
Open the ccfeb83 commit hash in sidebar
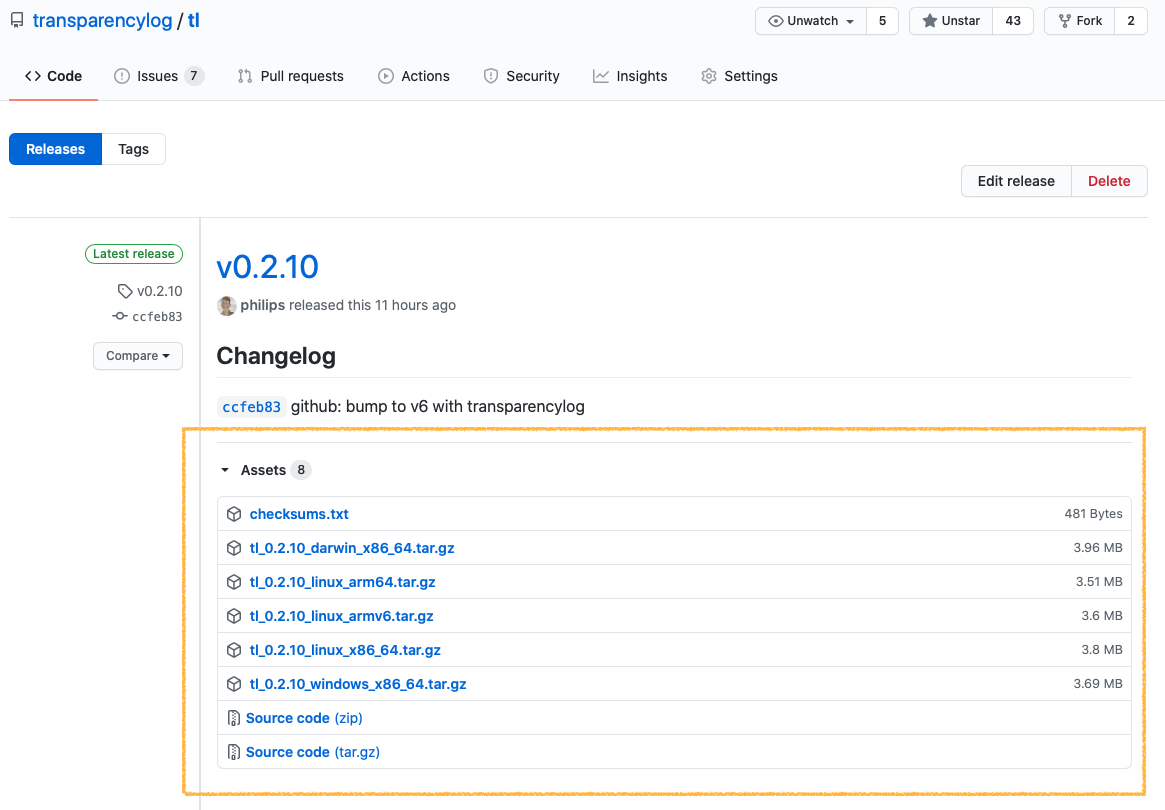[157, 317]
